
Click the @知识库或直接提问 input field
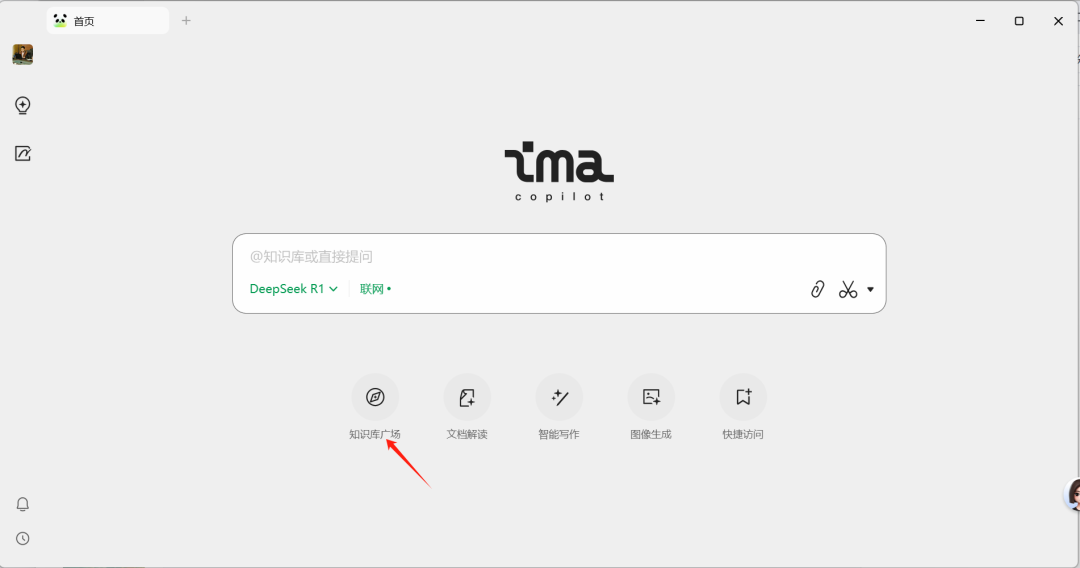(x=559, y=257)
